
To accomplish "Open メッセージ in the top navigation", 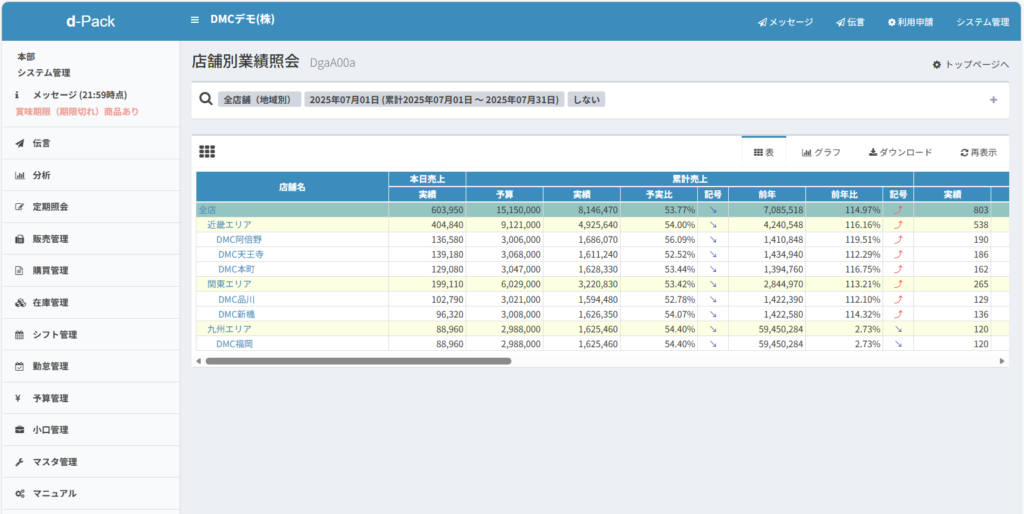I will tap(785, 21).
